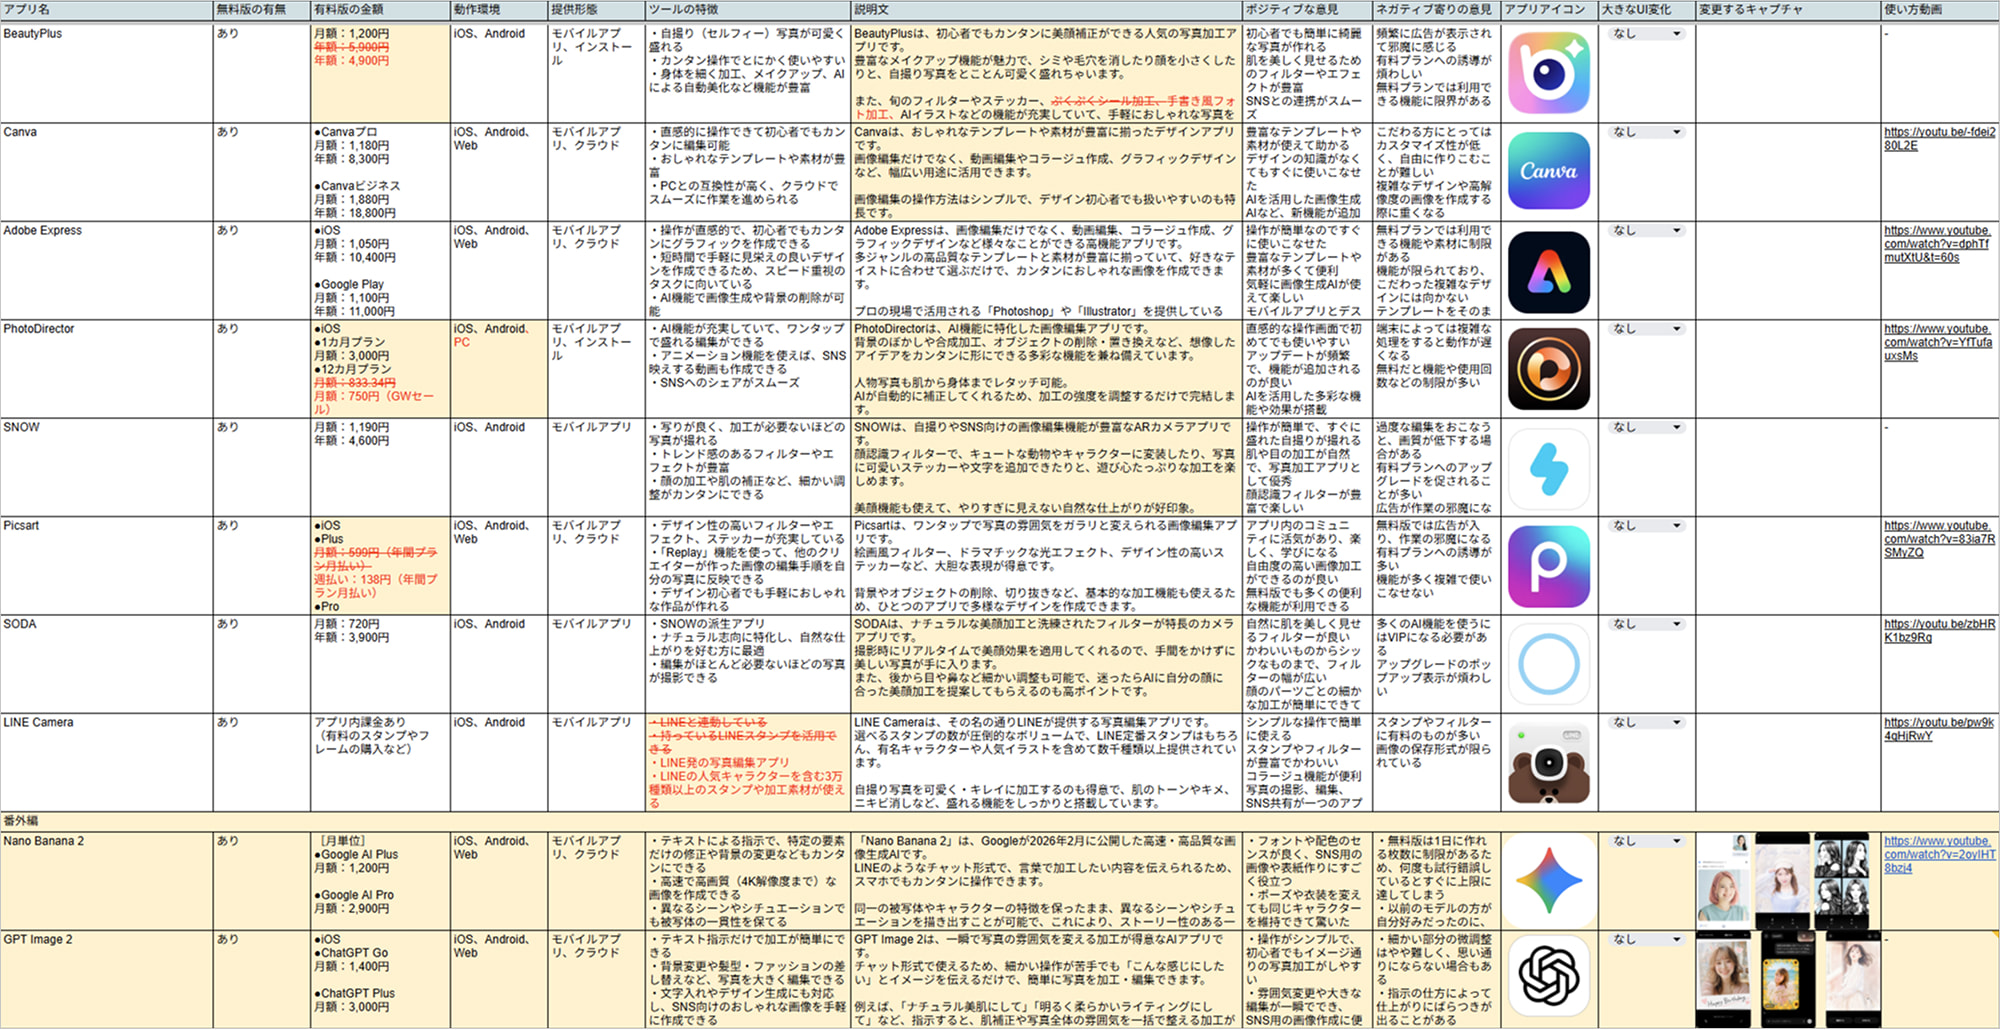This screenshot has height=1030, width=2000.
Task: Select the SODA price cell 月額：720円
Action: [x=380, y=663]
